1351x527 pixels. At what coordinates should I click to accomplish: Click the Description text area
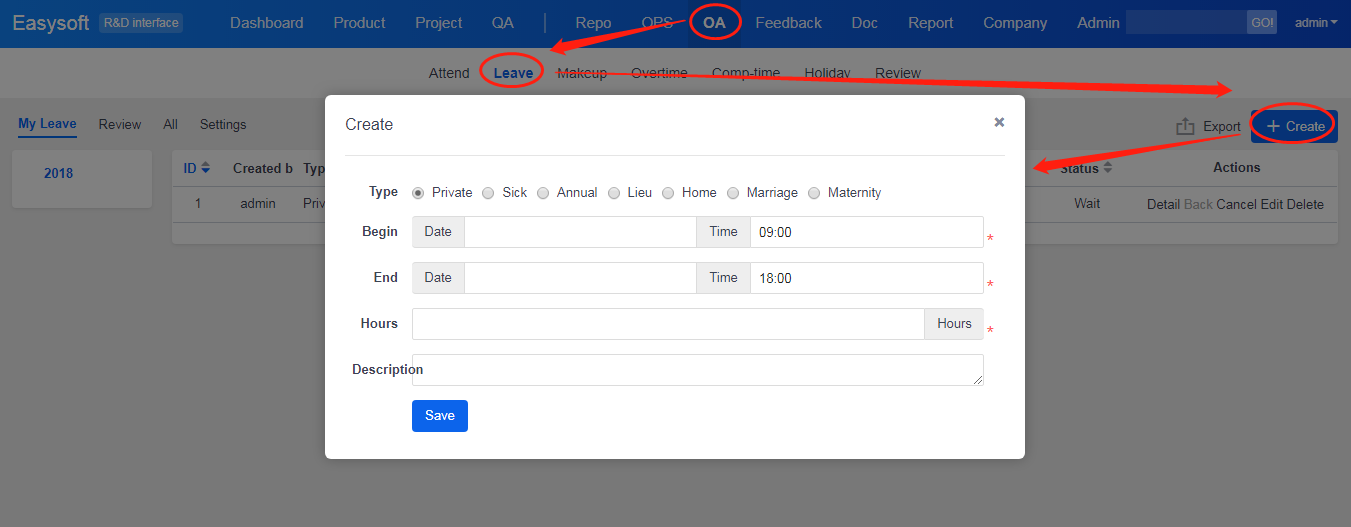pyautogui.click(x=697, y=370)
